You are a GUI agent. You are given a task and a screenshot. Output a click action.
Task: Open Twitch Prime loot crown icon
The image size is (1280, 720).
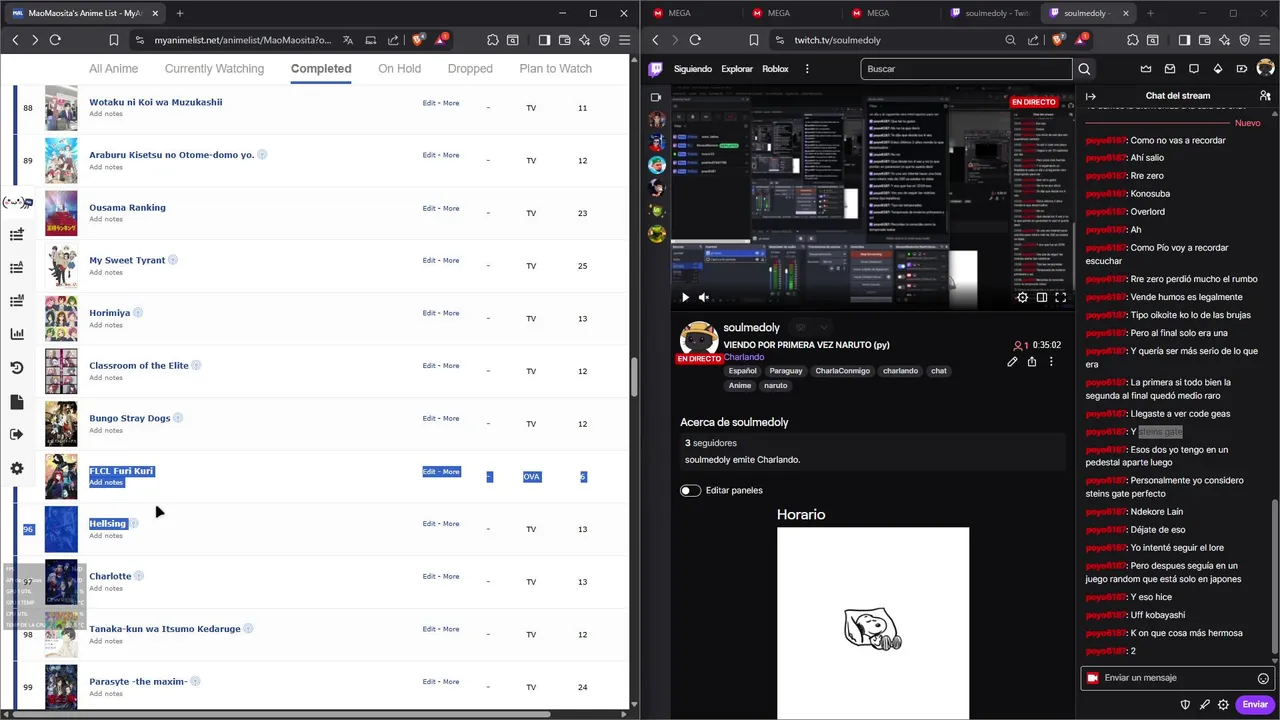(1146, 69)
